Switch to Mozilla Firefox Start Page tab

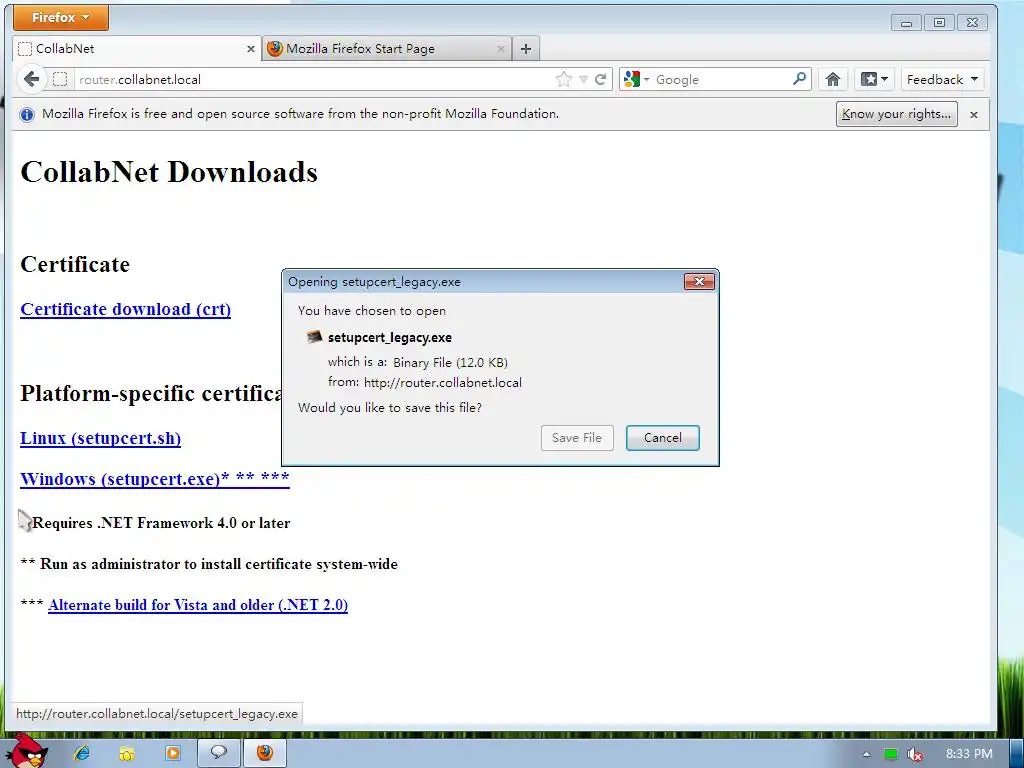pos(386,49)
